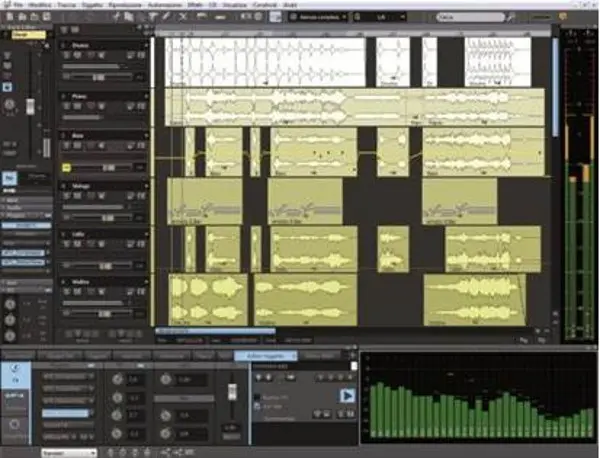Click the magnifier icon beside the search field
The height and width of the screenshot is (458, 600).
[511, 17]
